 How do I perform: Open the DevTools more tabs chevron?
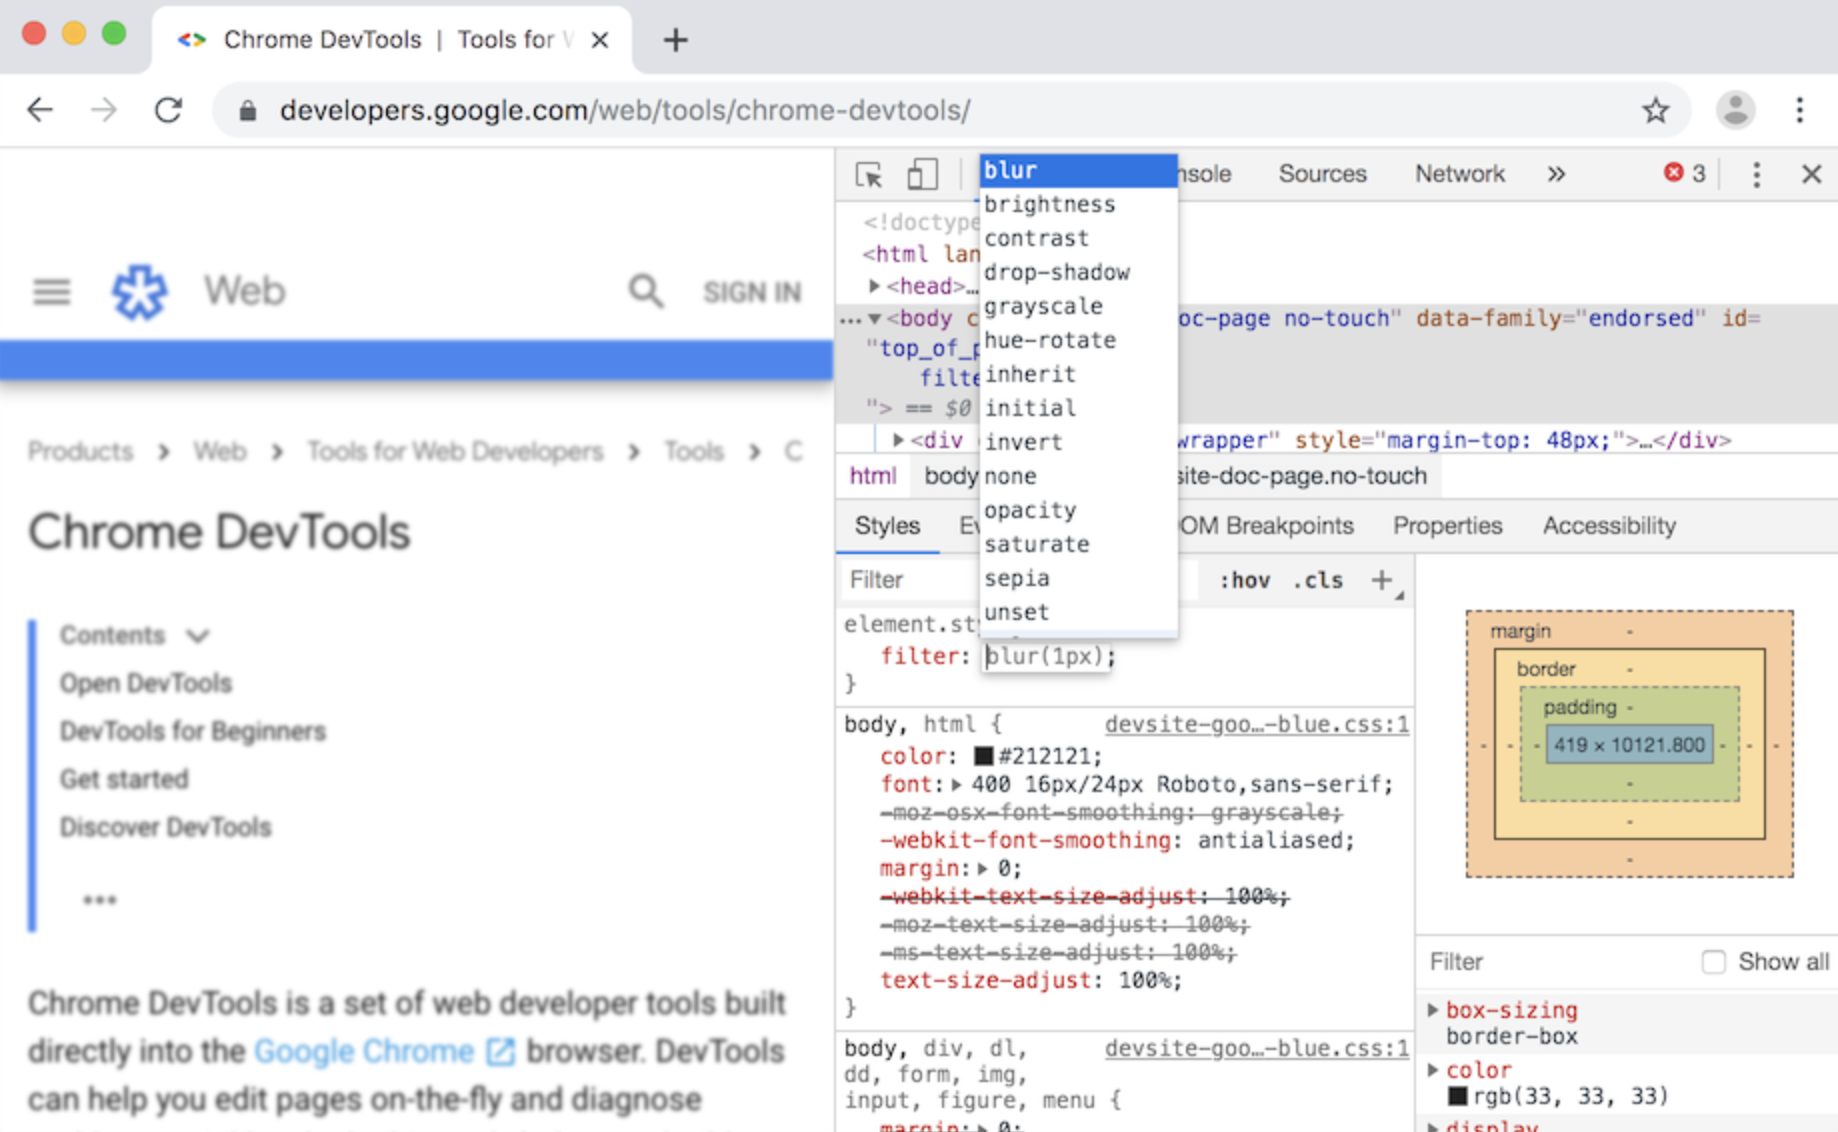point(1556,174)
